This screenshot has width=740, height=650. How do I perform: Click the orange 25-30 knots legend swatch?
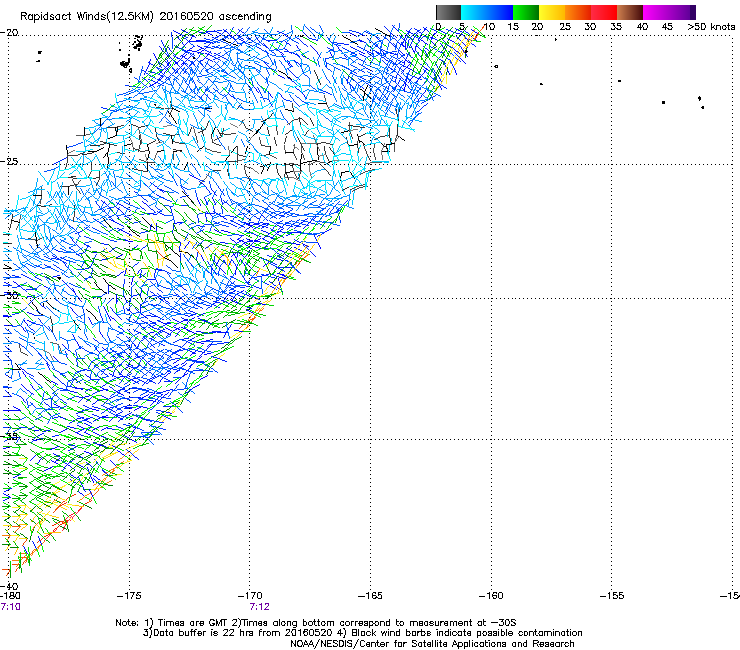[x=578, y=12]
